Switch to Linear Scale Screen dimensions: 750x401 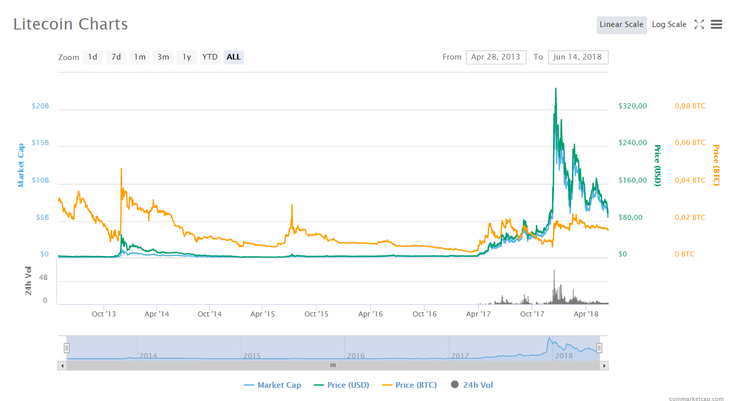[x=621, y=24]
